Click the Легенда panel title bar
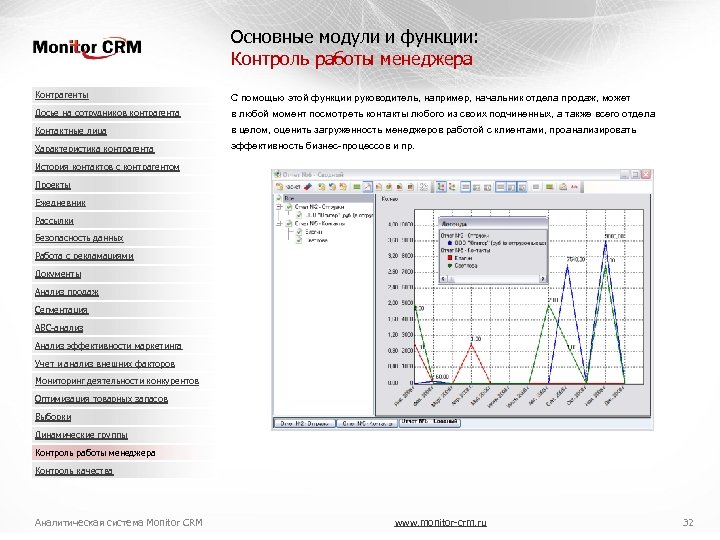 (493, 224)
